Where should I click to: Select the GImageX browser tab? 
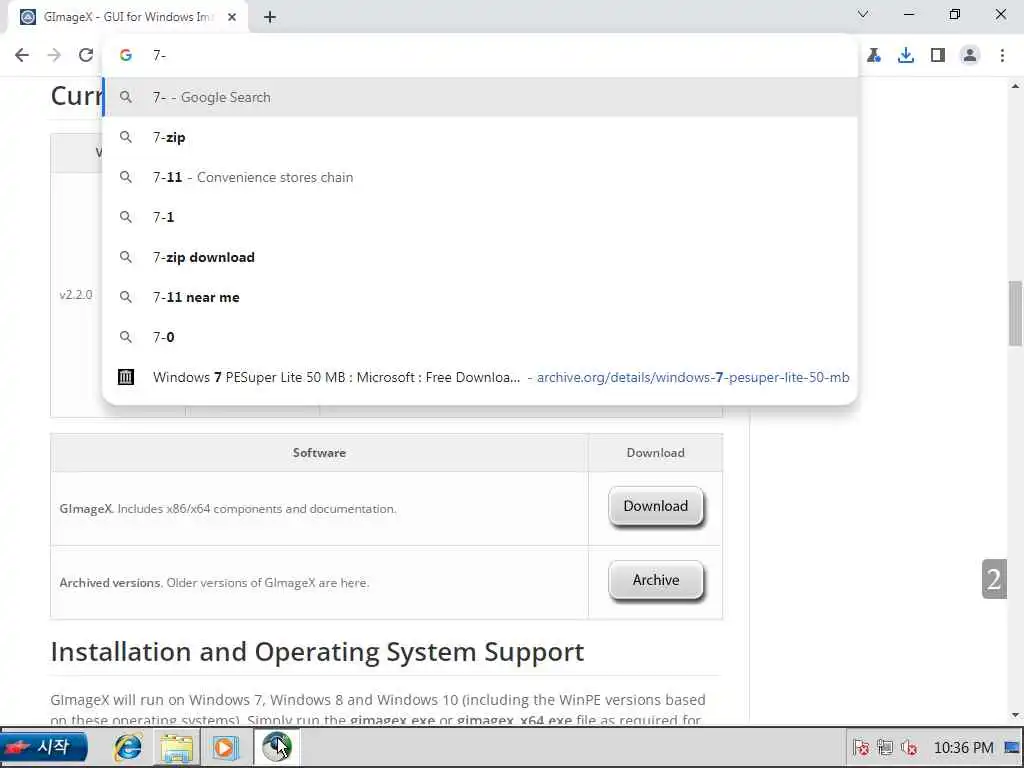127,17
